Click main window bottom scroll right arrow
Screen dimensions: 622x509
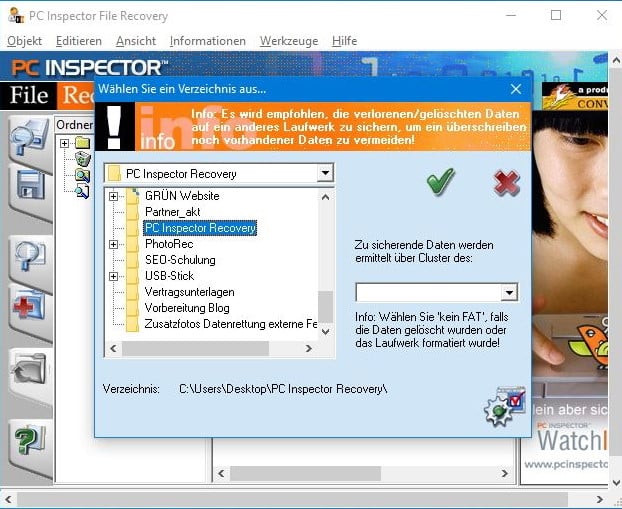click(x=600, y=499)
